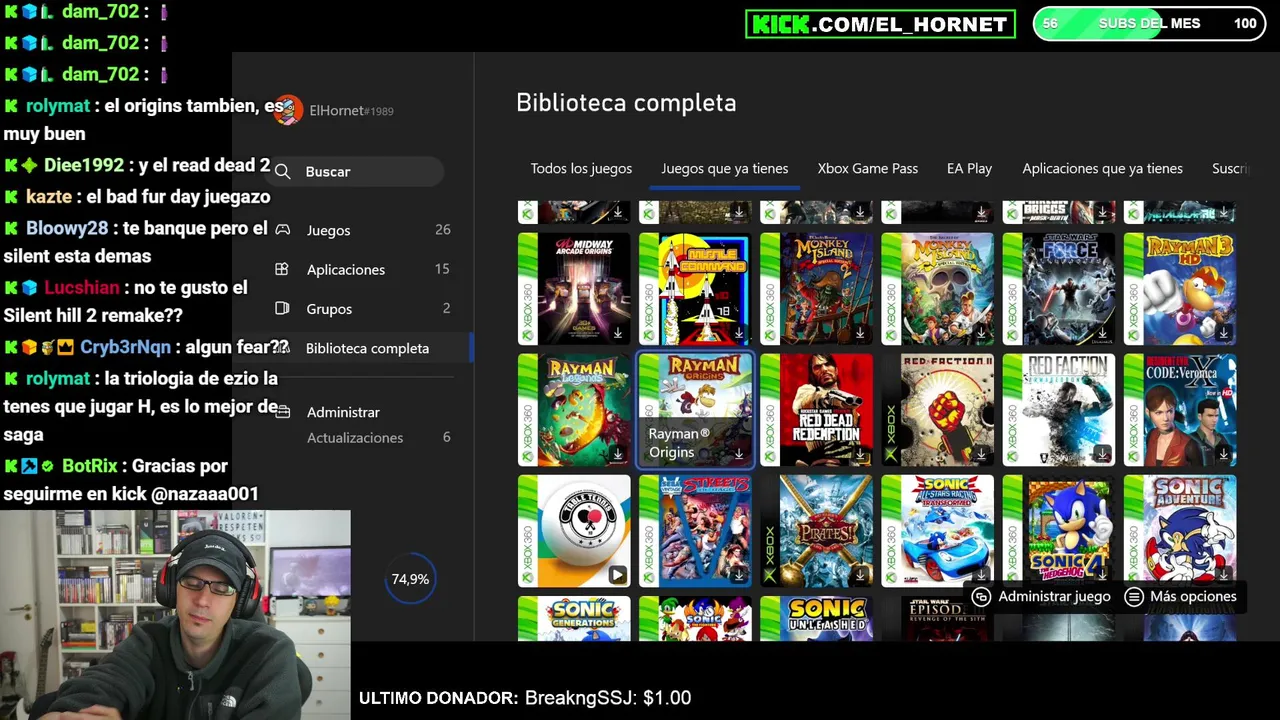The height and width of the screenshot is (720, 1280).
Task: Click the download icon on Monkey Island 2 tile
Action: pyautogui.click(x=860, y=333)
